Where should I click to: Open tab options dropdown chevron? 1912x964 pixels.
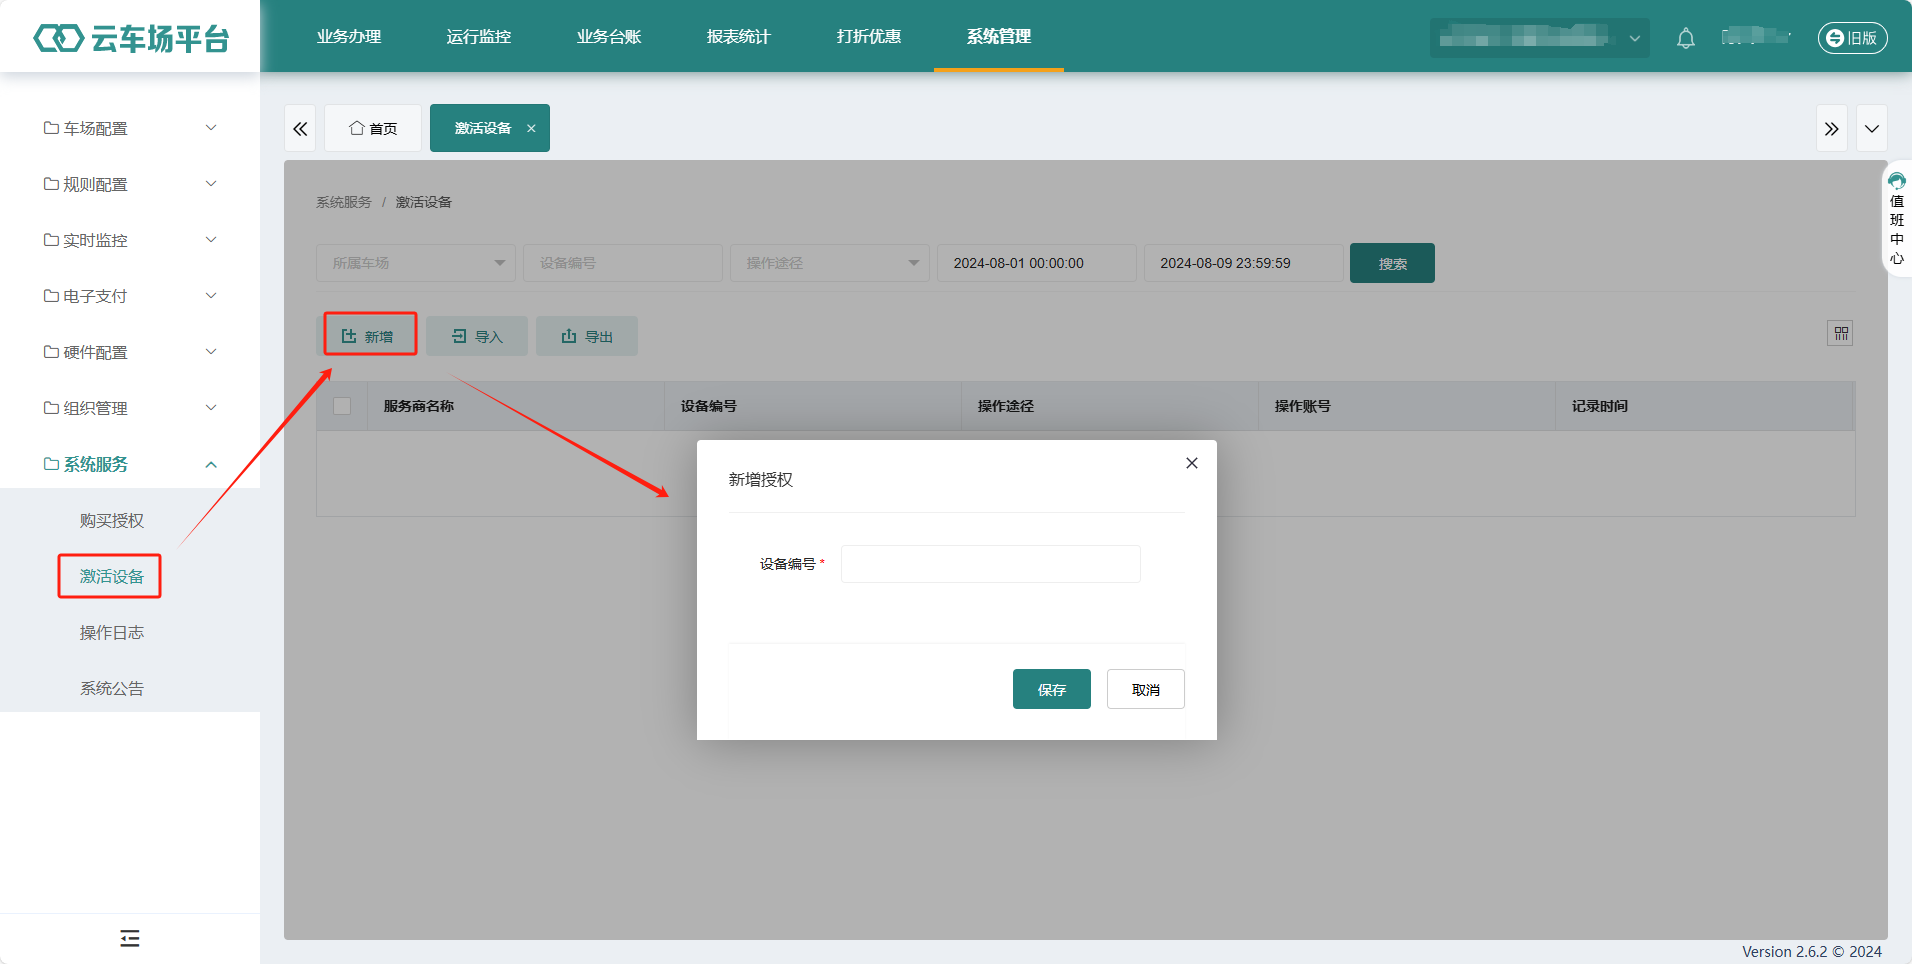(1872, 128)
